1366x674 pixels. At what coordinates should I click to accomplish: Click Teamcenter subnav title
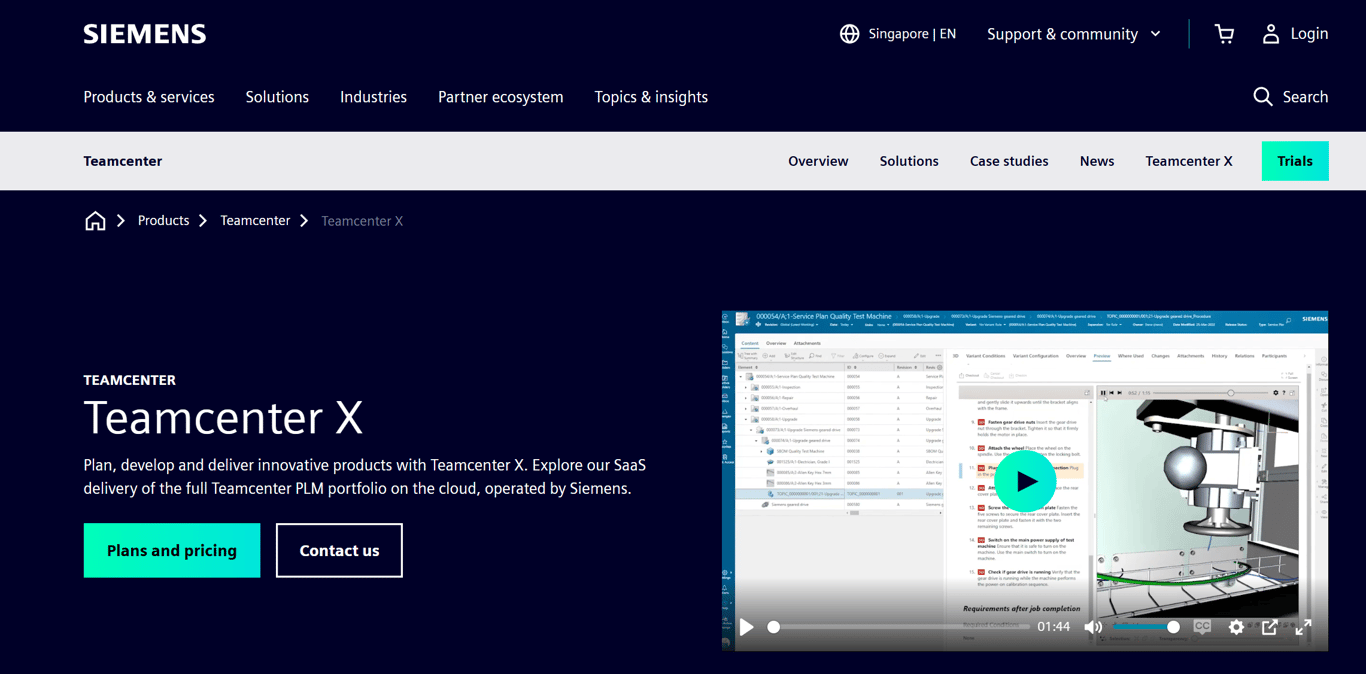tap(123, 161)
